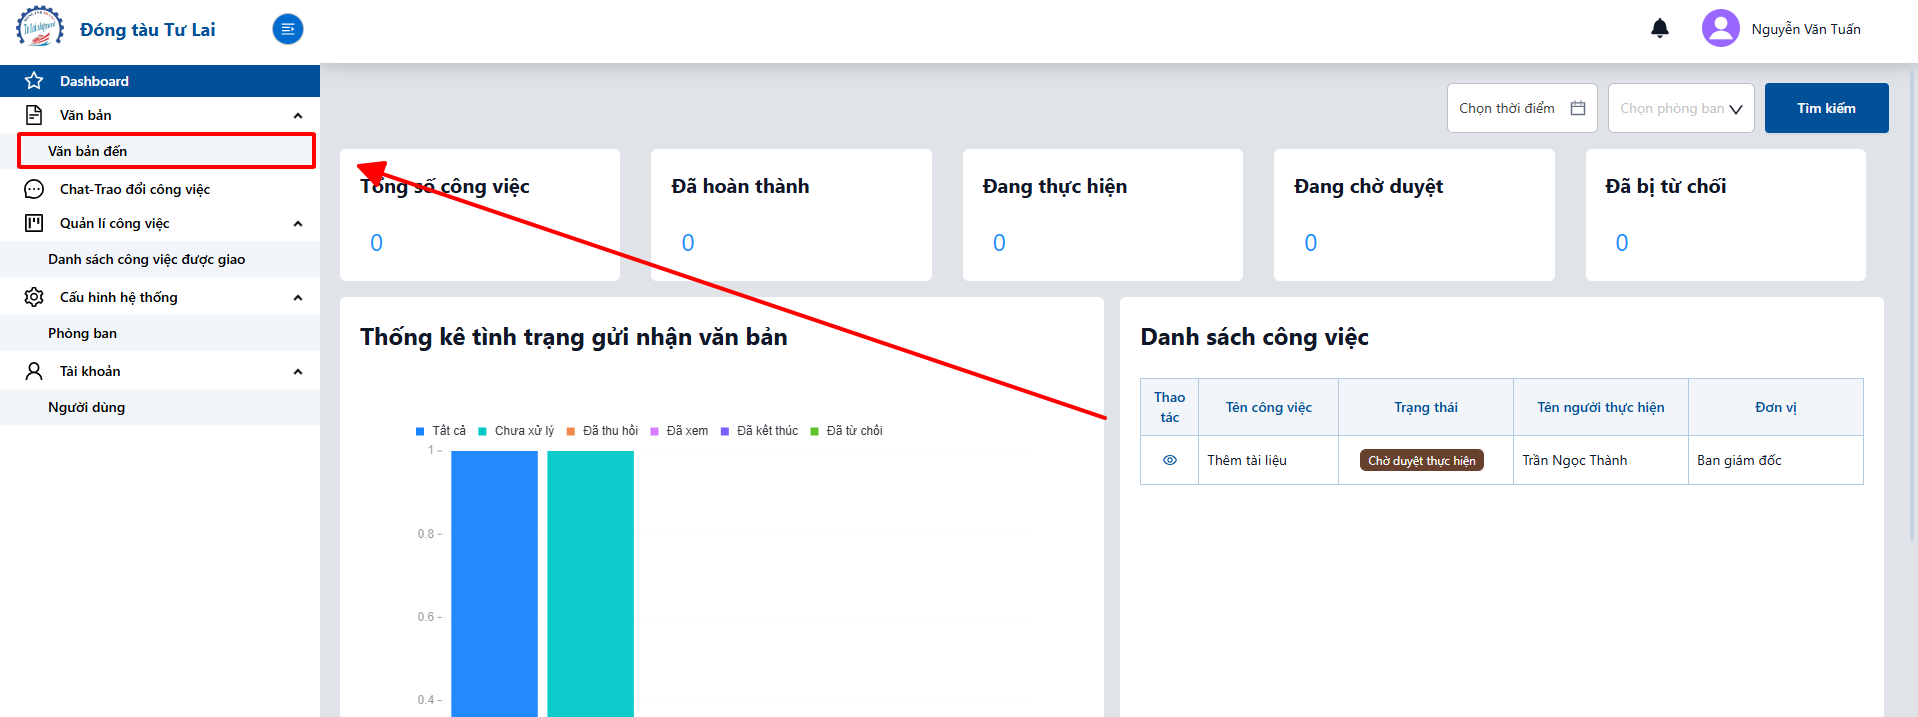Toggle the Tất cả legend swatch

(x=420, y=431)
